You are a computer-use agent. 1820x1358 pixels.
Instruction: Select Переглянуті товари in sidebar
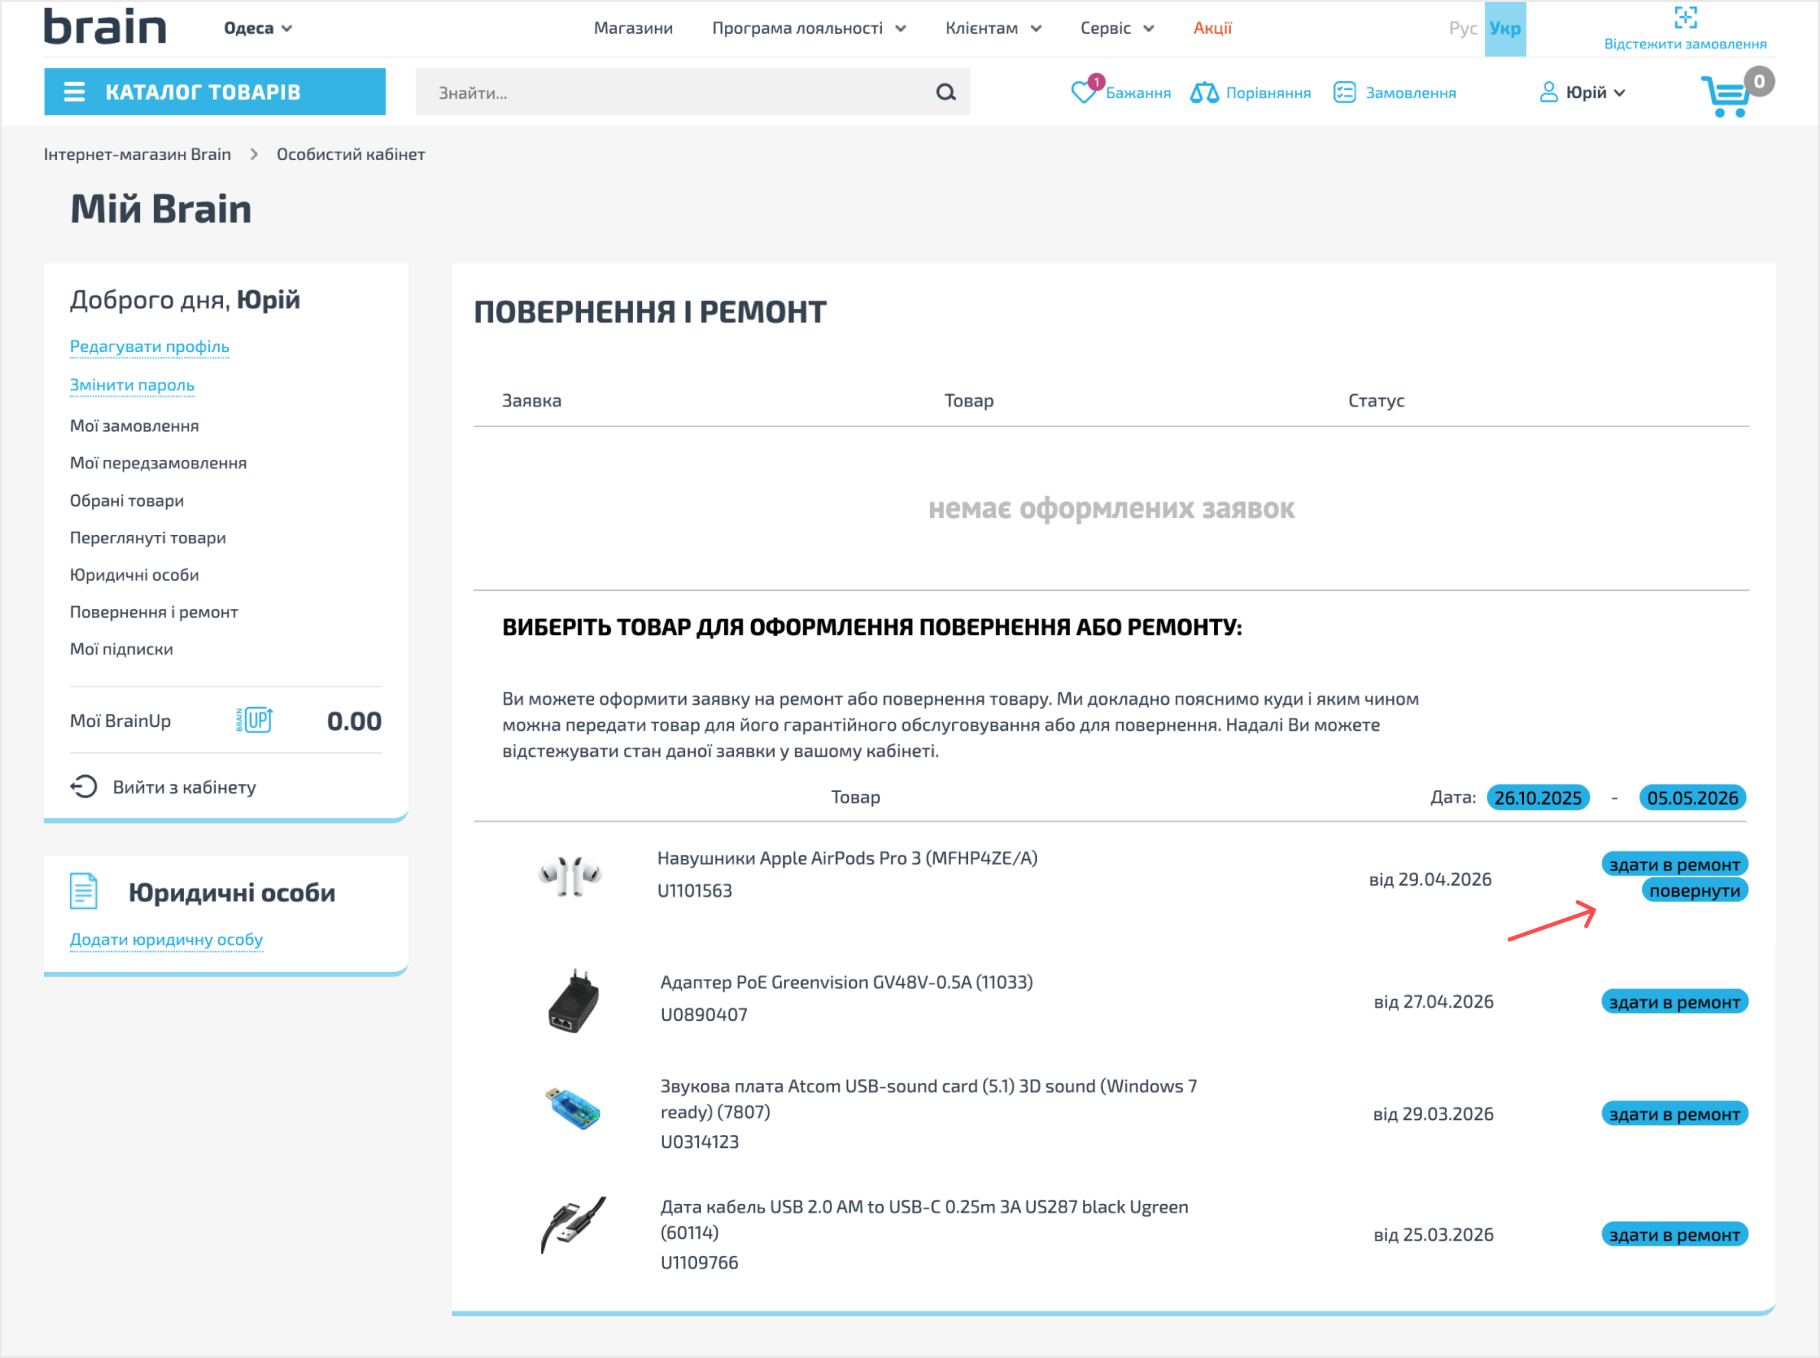click(148, 538)
